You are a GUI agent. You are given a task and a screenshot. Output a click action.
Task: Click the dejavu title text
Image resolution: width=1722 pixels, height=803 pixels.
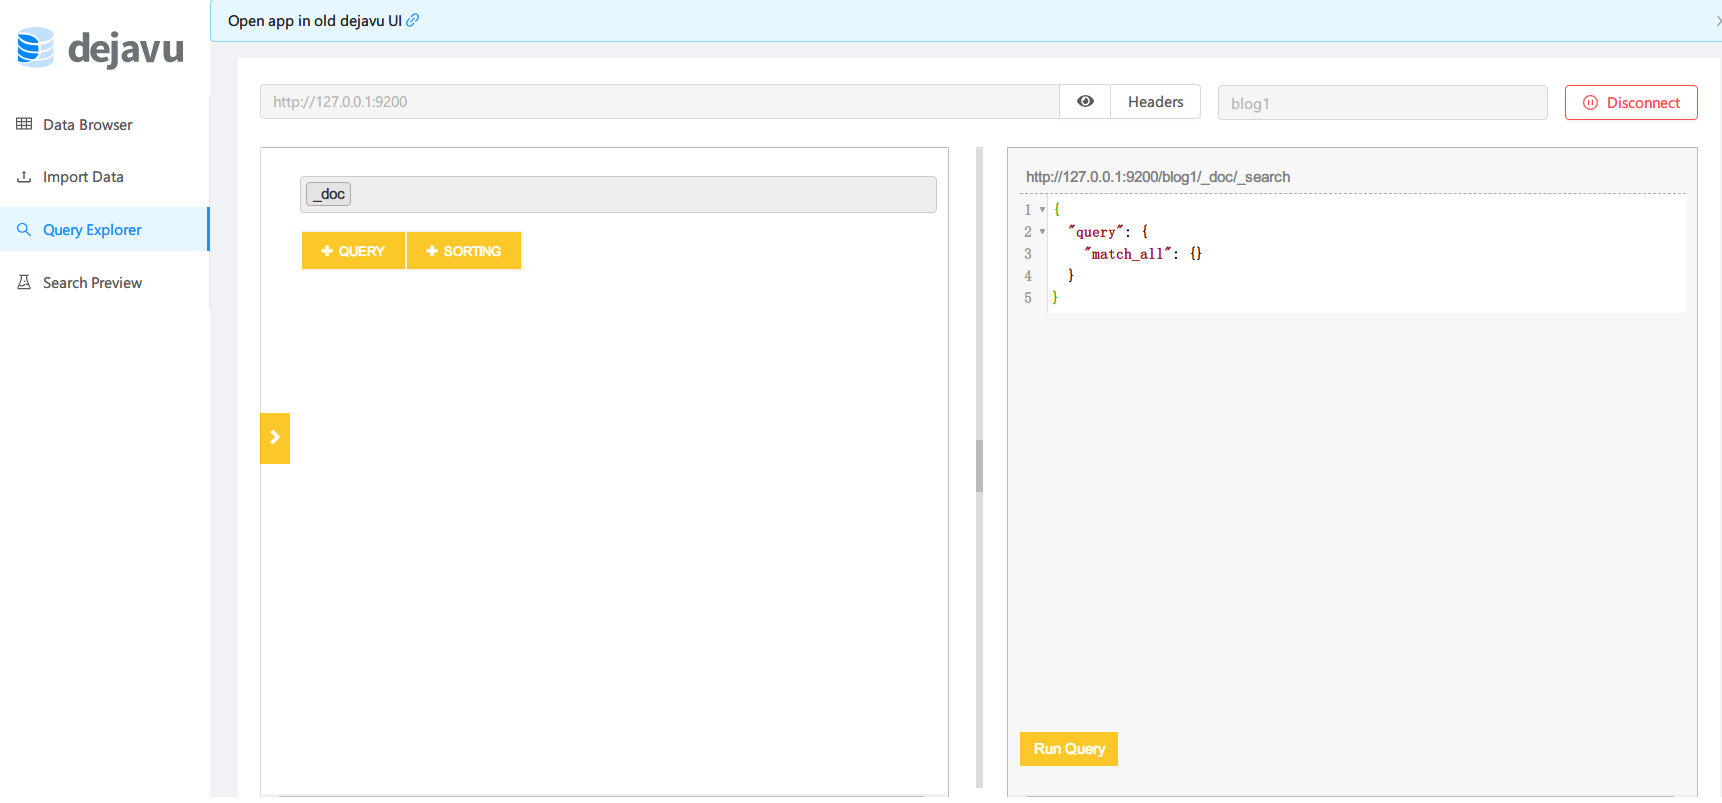pyautogui.click(x=126, y=48)
